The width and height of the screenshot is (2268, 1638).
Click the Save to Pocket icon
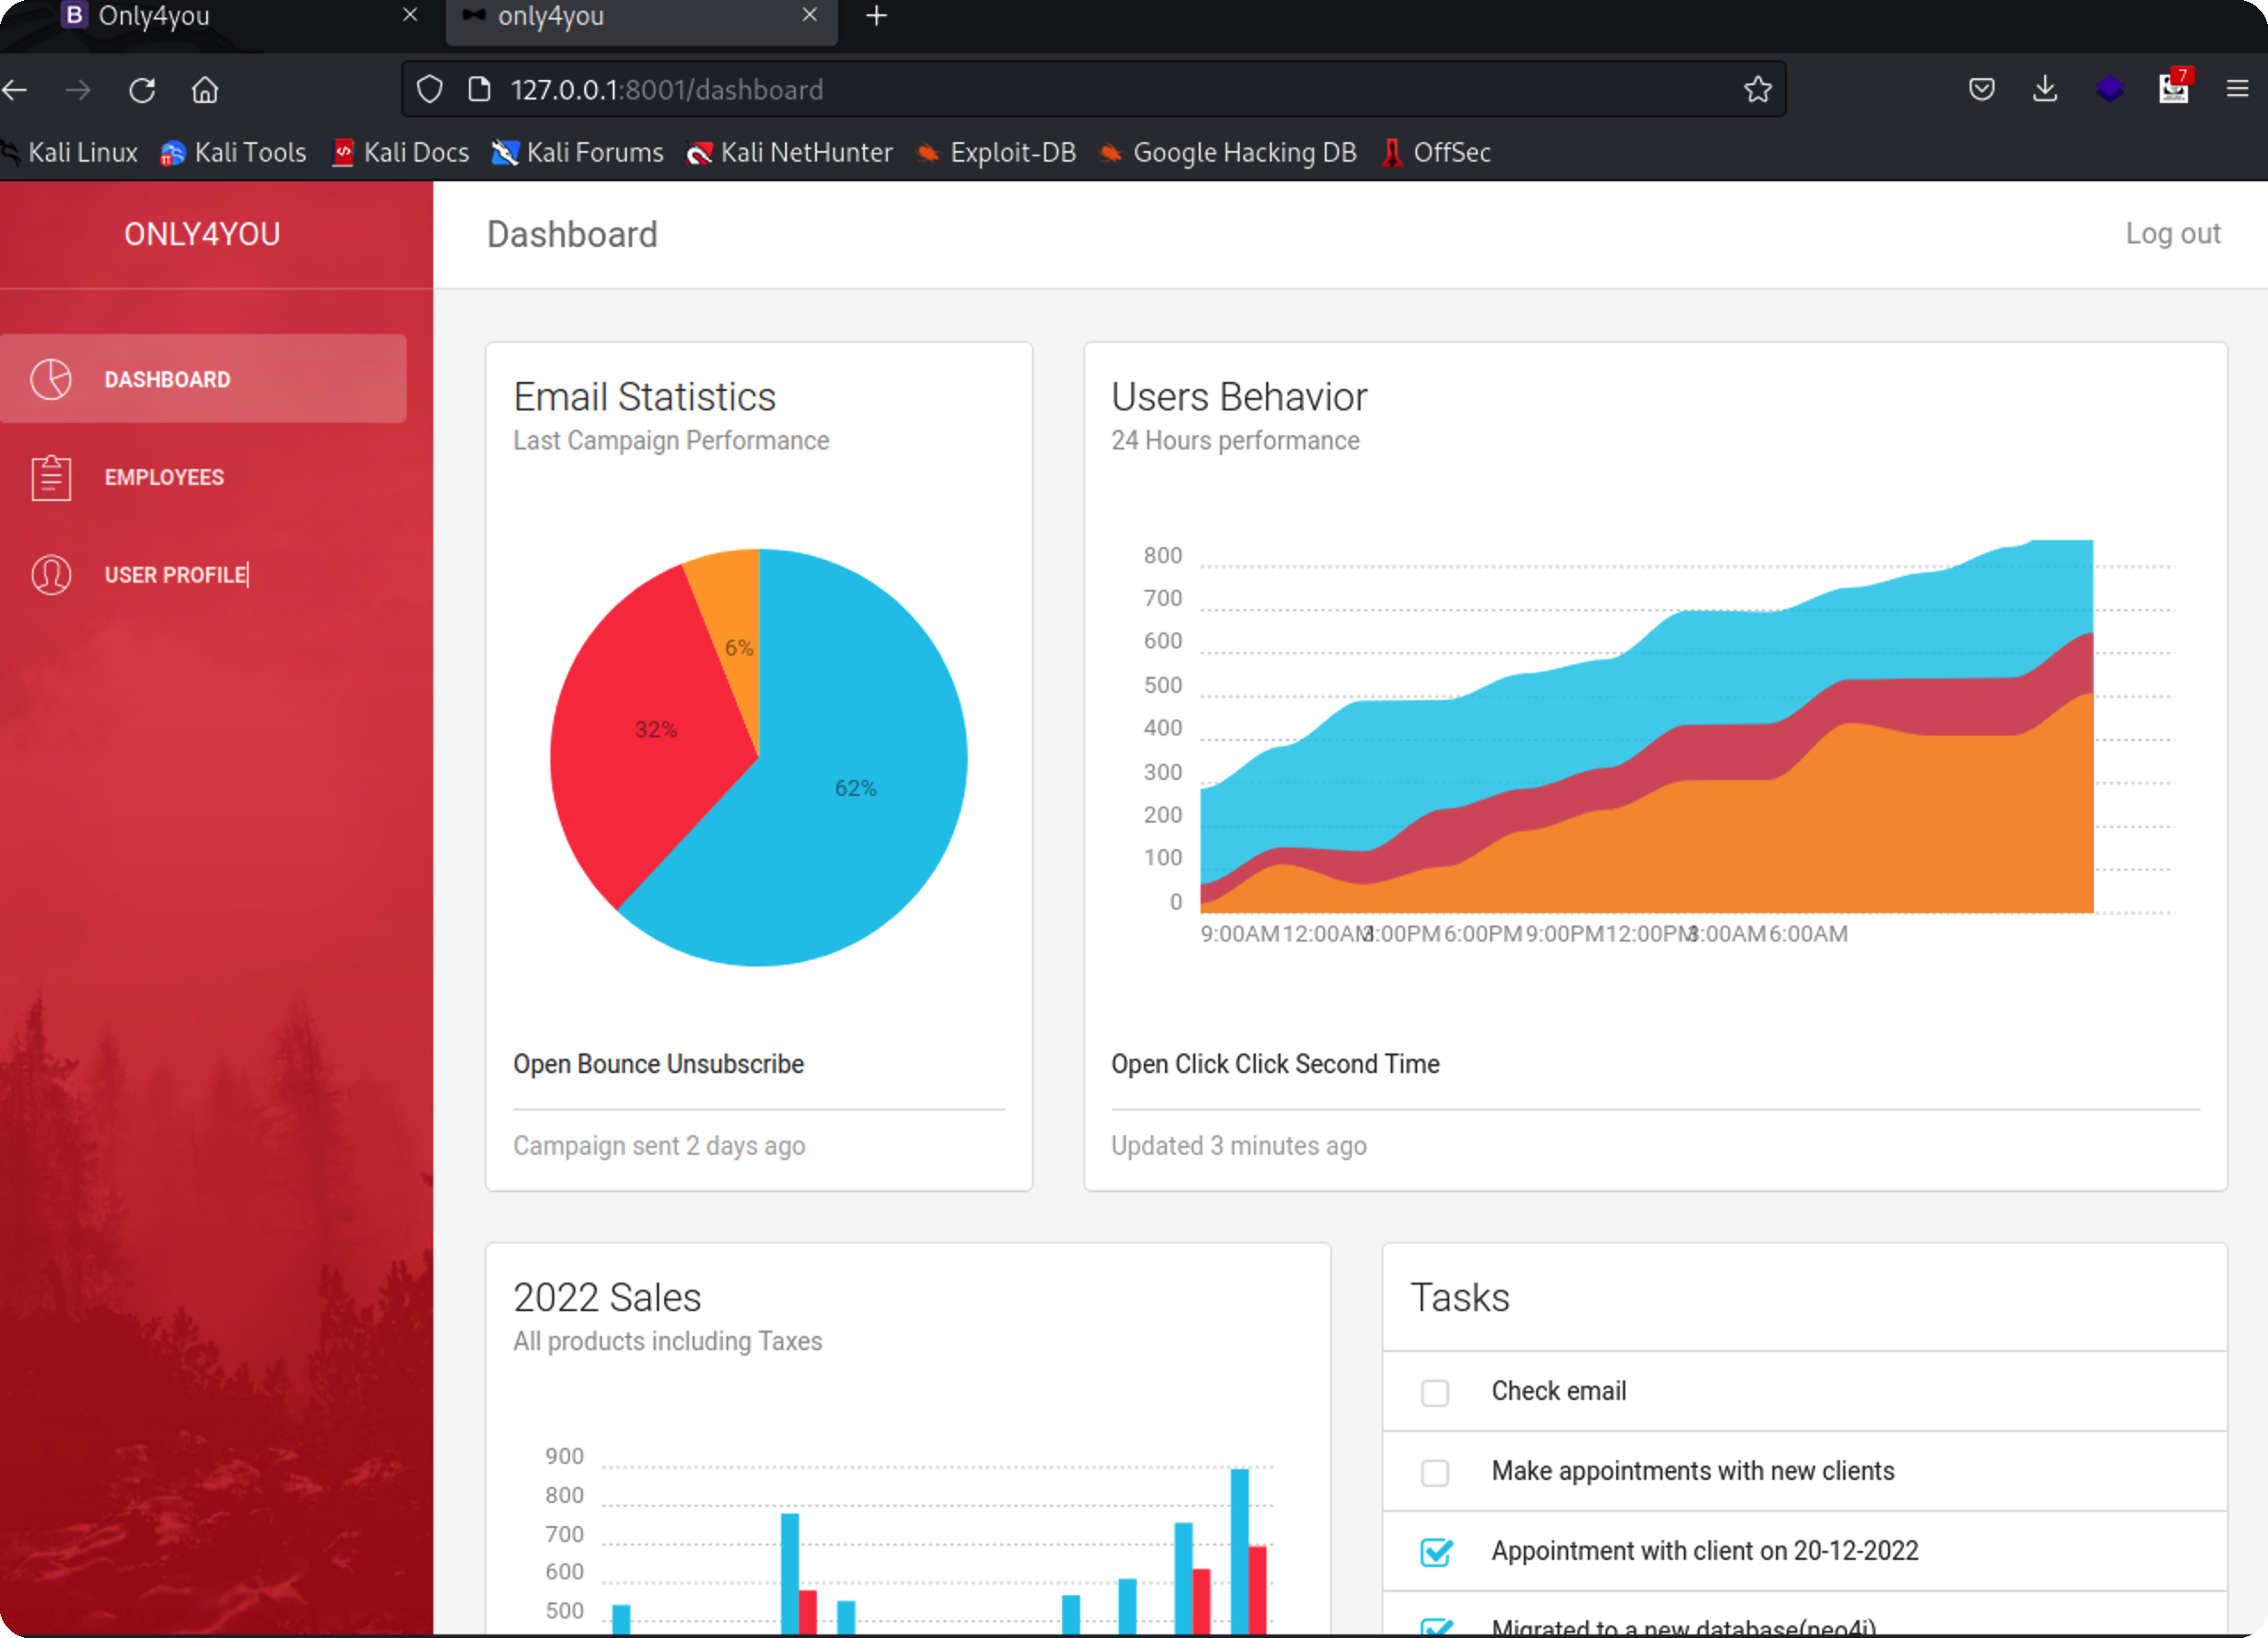(1981, 90)
